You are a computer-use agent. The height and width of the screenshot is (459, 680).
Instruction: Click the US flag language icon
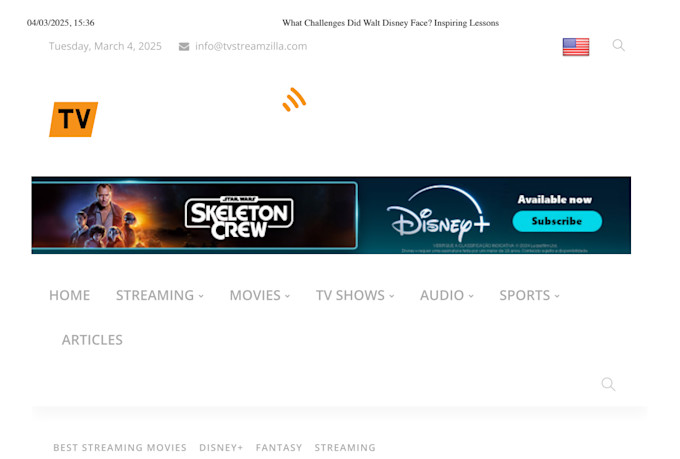[575, 47]
